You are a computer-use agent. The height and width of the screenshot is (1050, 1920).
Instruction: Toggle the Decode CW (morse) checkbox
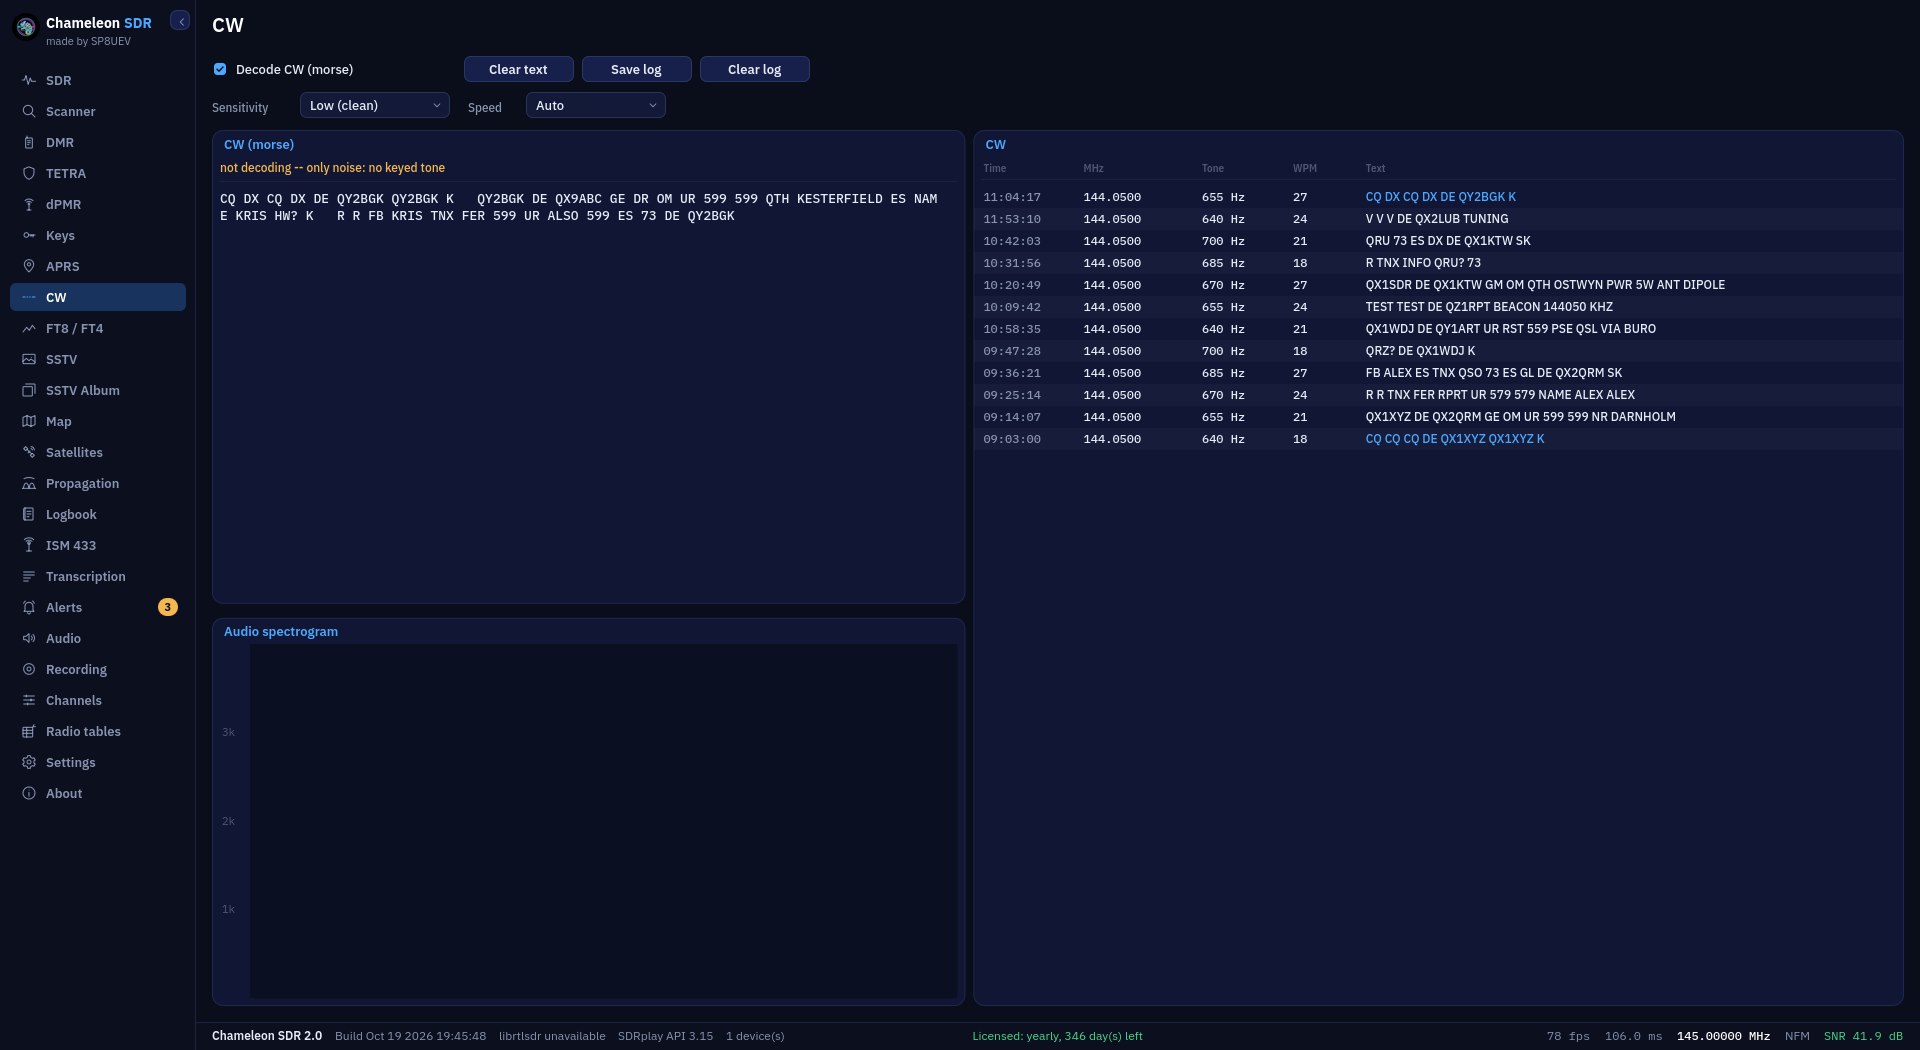pyautogui.click(x=220, y=69)
